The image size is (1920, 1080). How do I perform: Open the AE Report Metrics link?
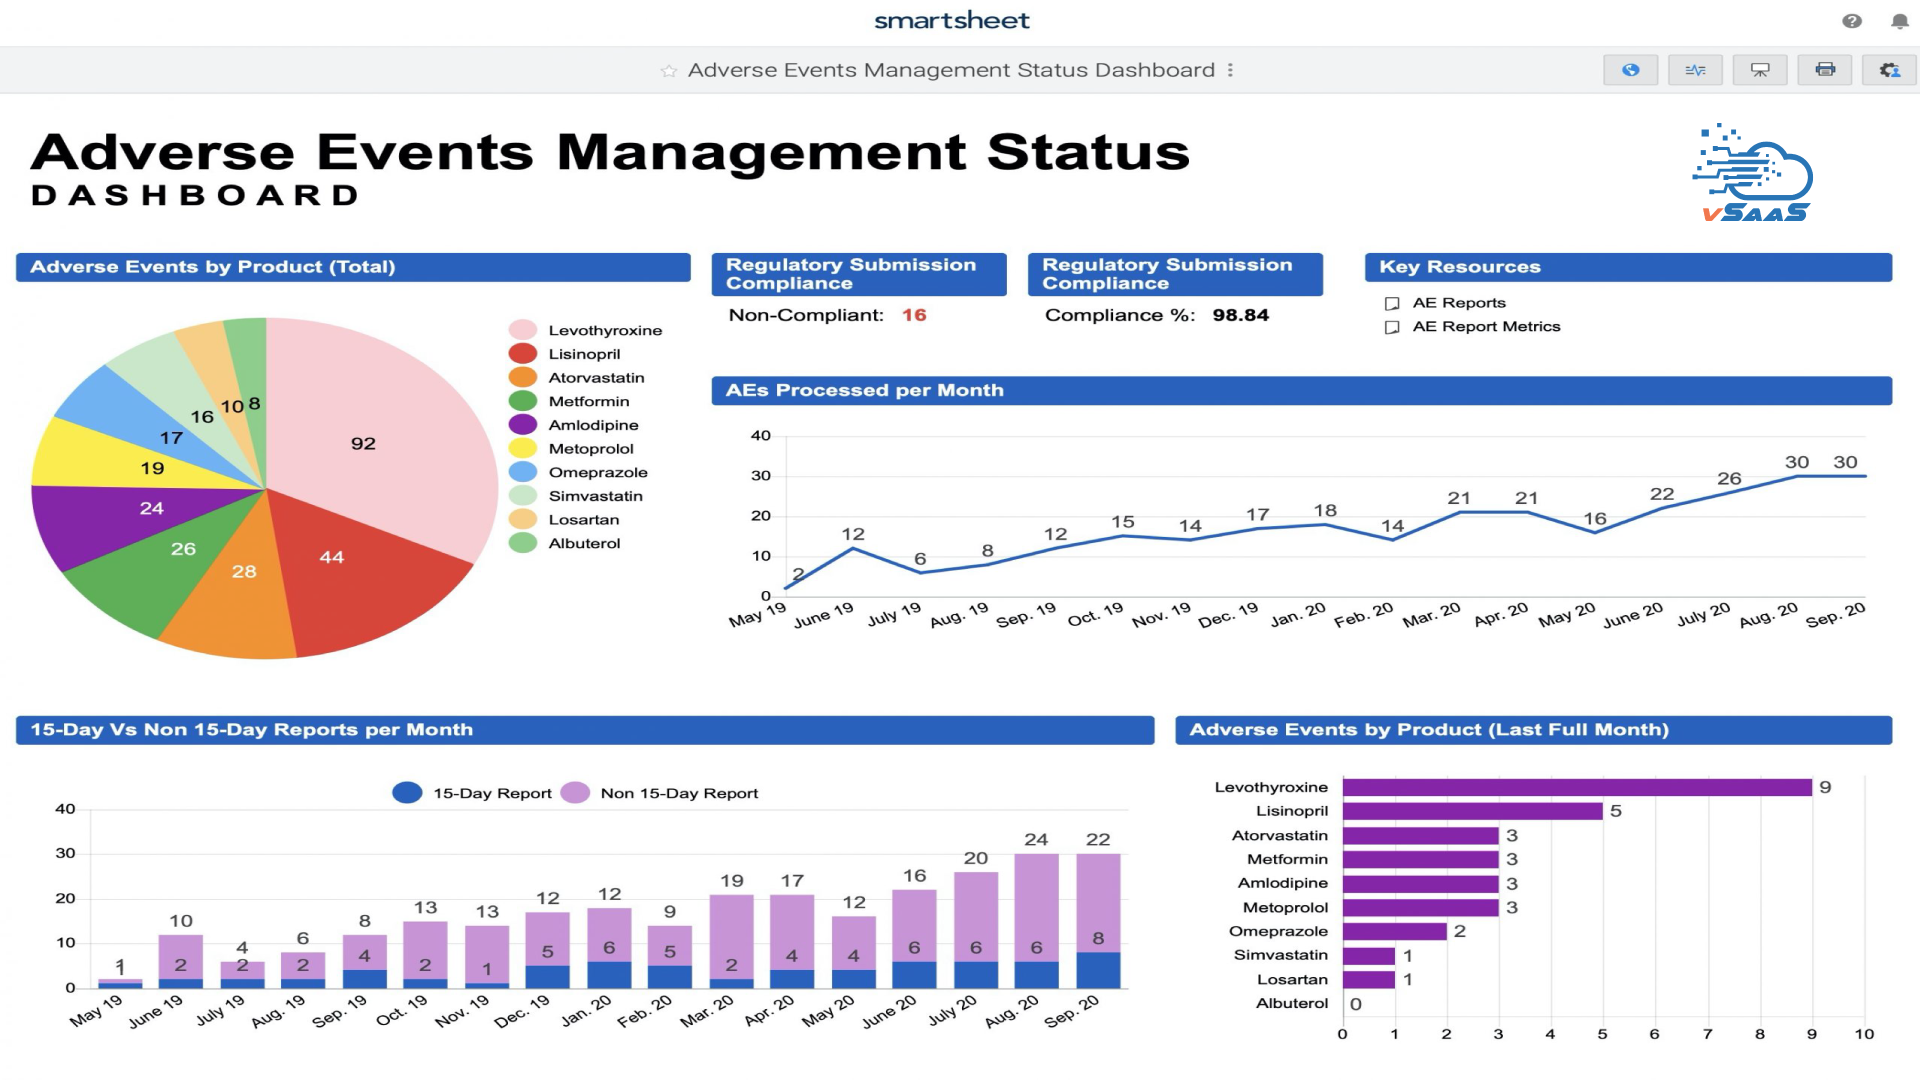click(1485, 327)
